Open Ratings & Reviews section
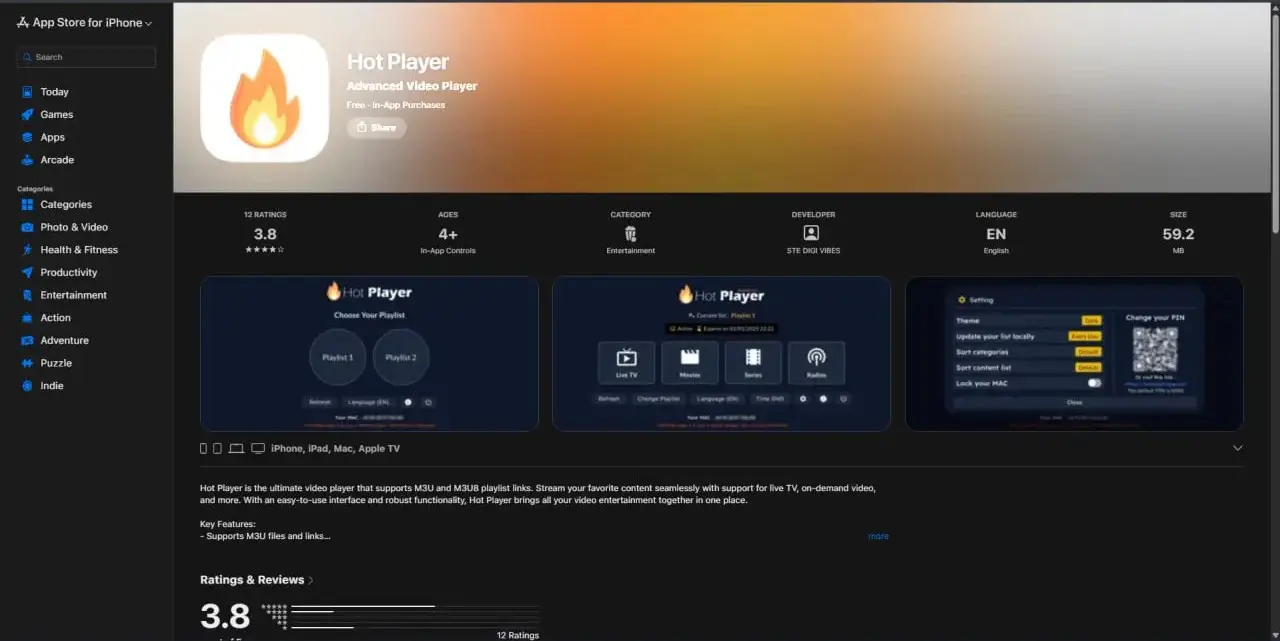1280x641 pixels. pyautogui.click(x=257, y=580)
